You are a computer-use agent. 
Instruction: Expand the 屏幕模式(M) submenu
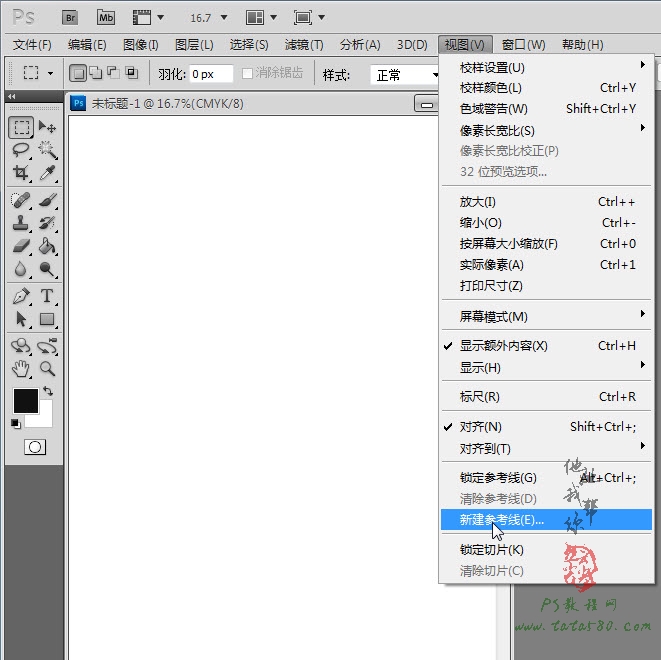[x=546, y=316]
